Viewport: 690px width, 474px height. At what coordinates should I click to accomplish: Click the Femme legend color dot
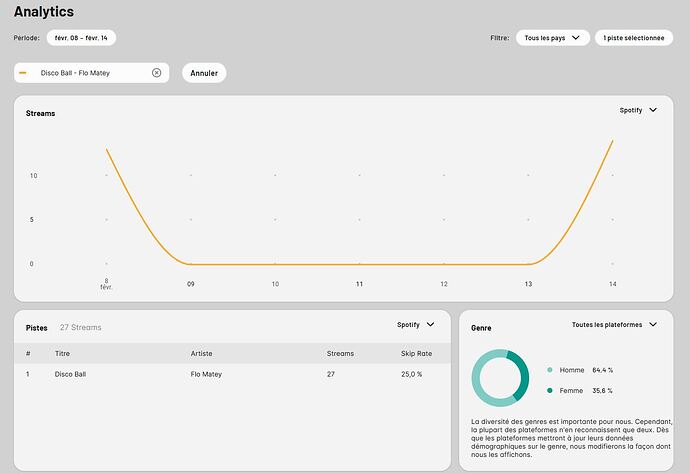550,391
